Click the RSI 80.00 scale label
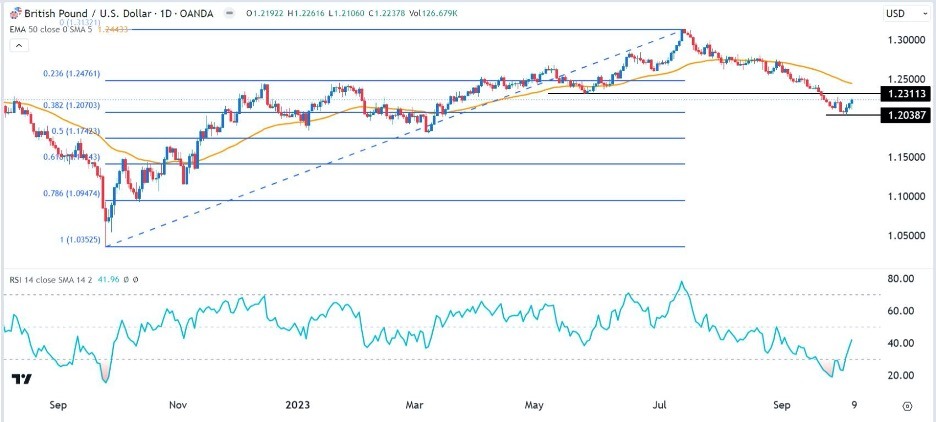 903,280
